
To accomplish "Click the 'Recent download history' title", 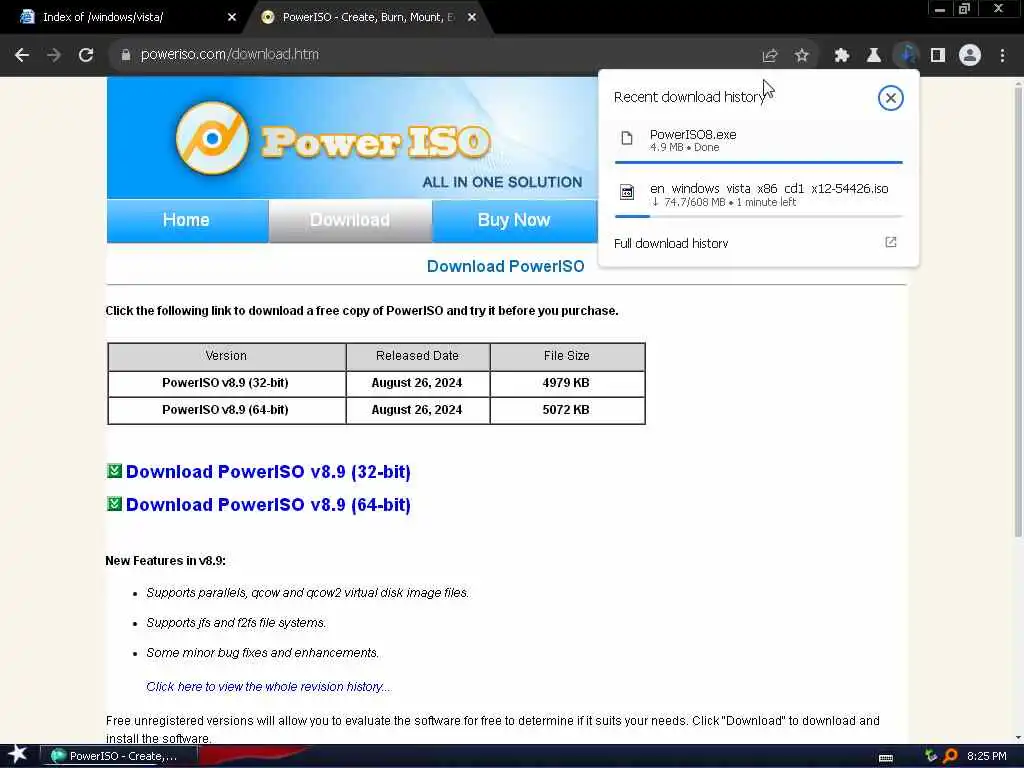I will 690,97.
